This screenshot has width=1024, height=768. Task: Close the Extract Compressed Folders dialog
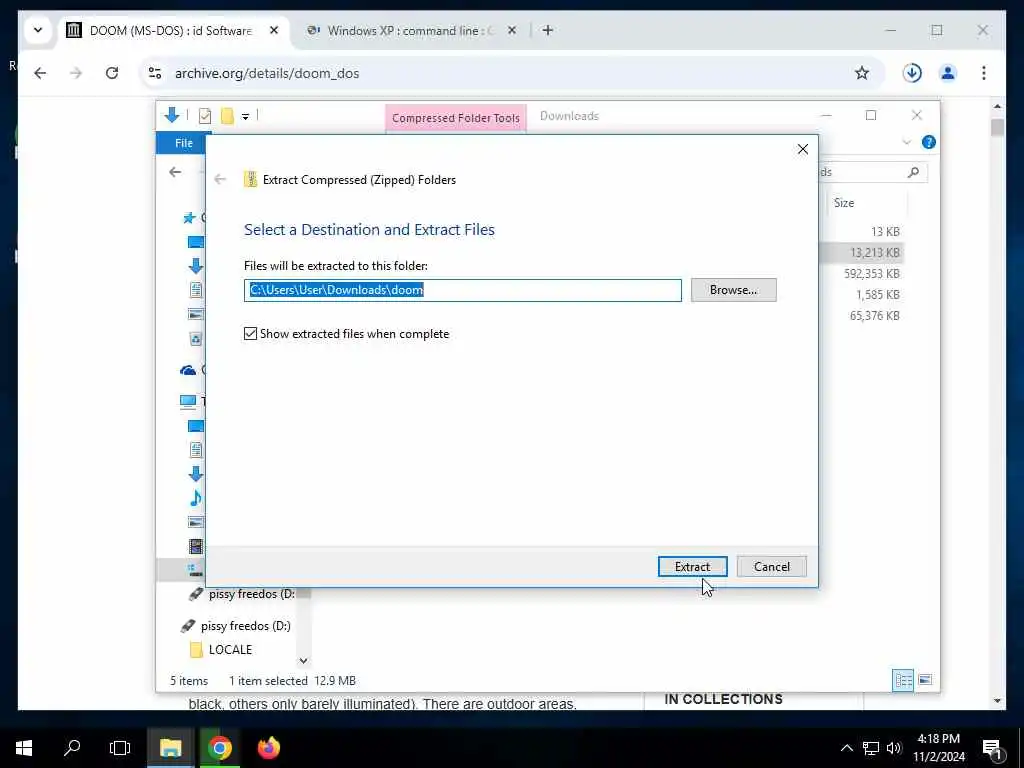pos(803,150)
